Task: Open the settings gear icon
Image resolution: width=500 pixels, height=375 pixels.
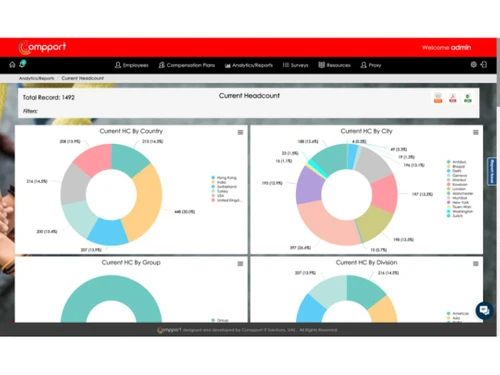Action: 473,65
